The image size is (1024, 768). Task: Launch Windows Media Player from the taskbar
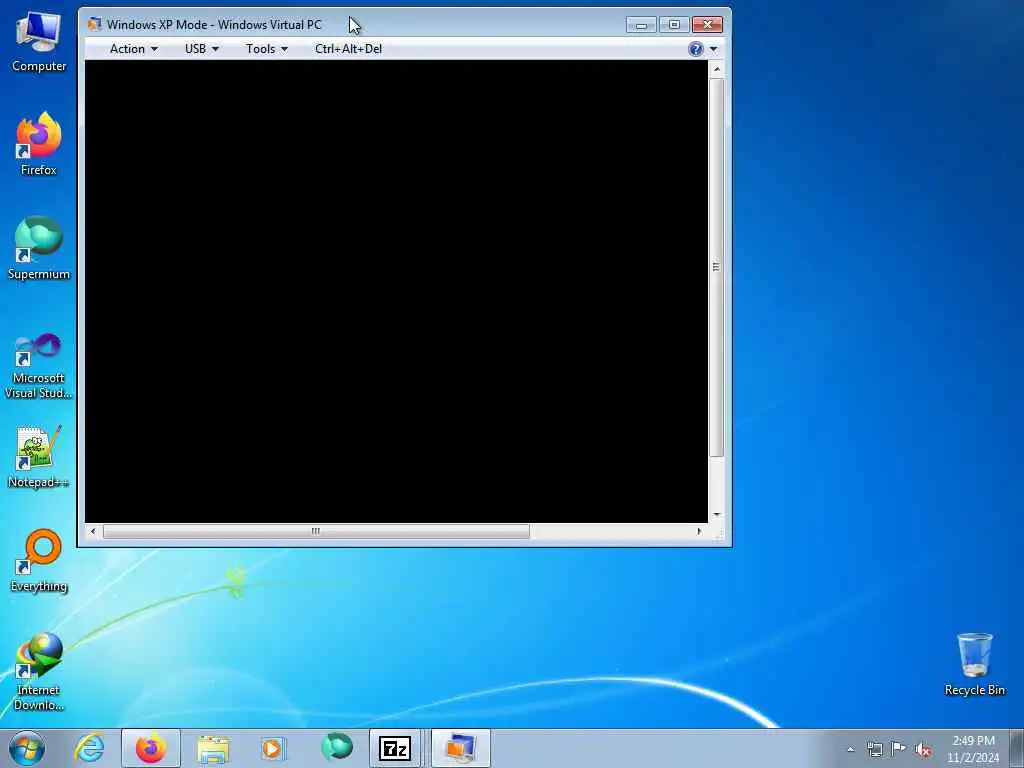(x=272, y=748)
